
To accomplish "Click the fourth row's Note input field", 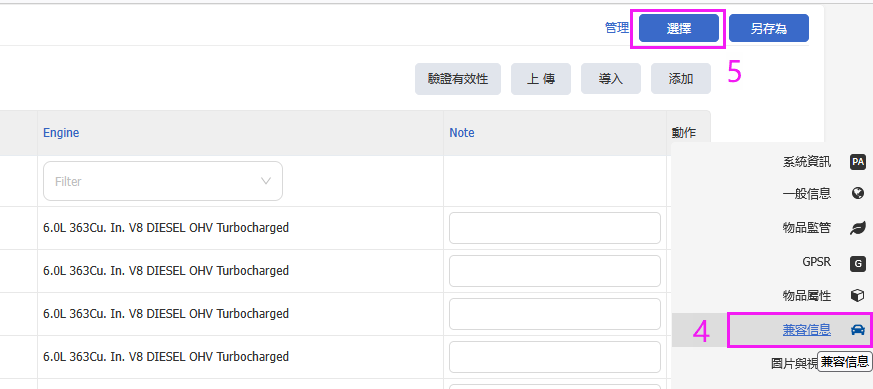I will tap(555, 357).
